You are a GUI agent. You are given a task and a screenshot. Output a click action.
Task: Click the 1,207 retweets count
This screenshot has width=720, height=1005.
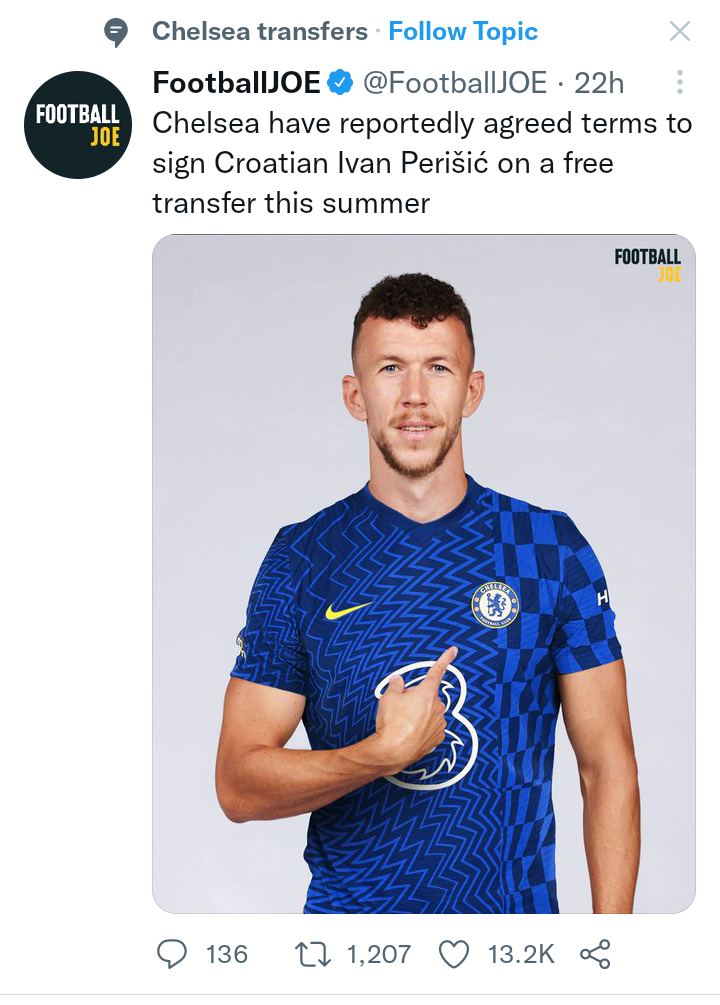tap(379, 954)
